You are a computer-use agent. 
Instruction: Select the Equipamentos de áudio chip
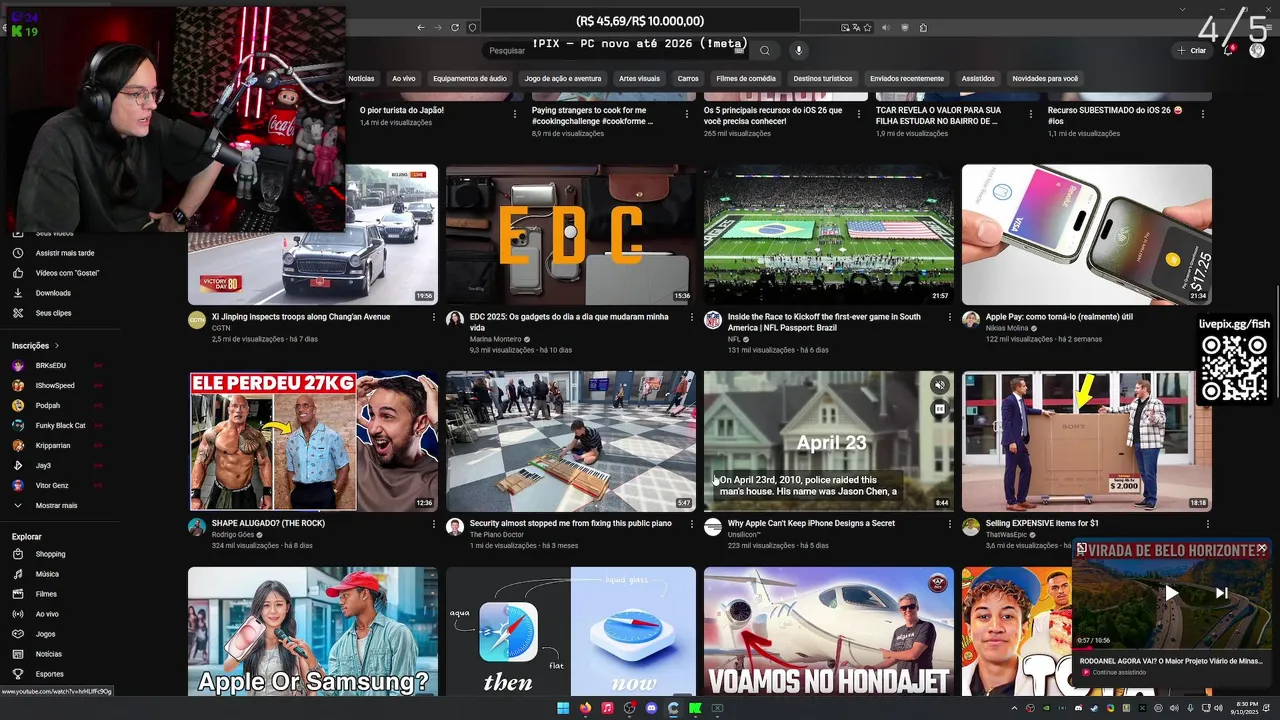point(469,78)
